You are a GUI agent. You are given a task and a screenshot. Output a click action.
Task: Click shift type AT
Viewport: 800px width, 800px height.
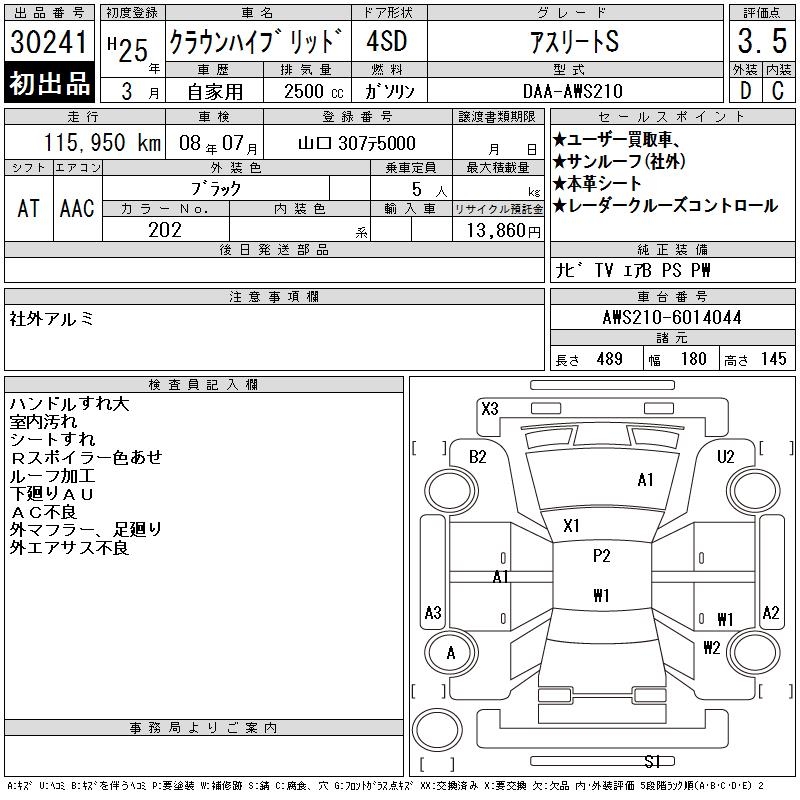coord(29,208)
